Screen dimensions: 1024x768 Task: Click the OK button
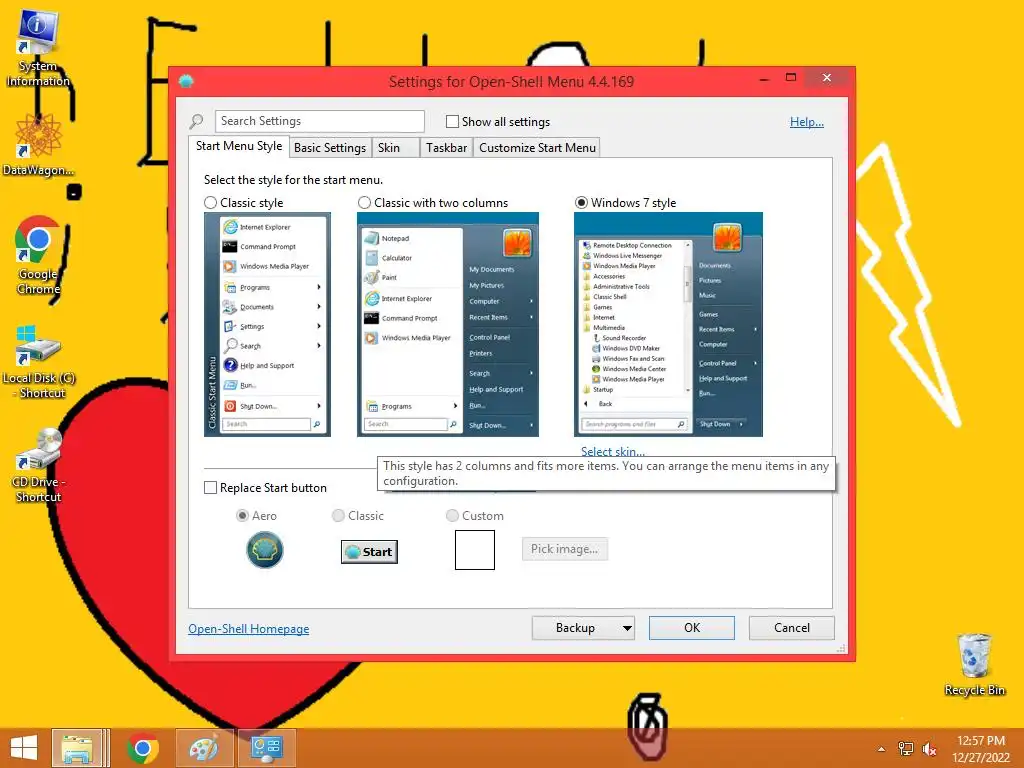(692, 628)
